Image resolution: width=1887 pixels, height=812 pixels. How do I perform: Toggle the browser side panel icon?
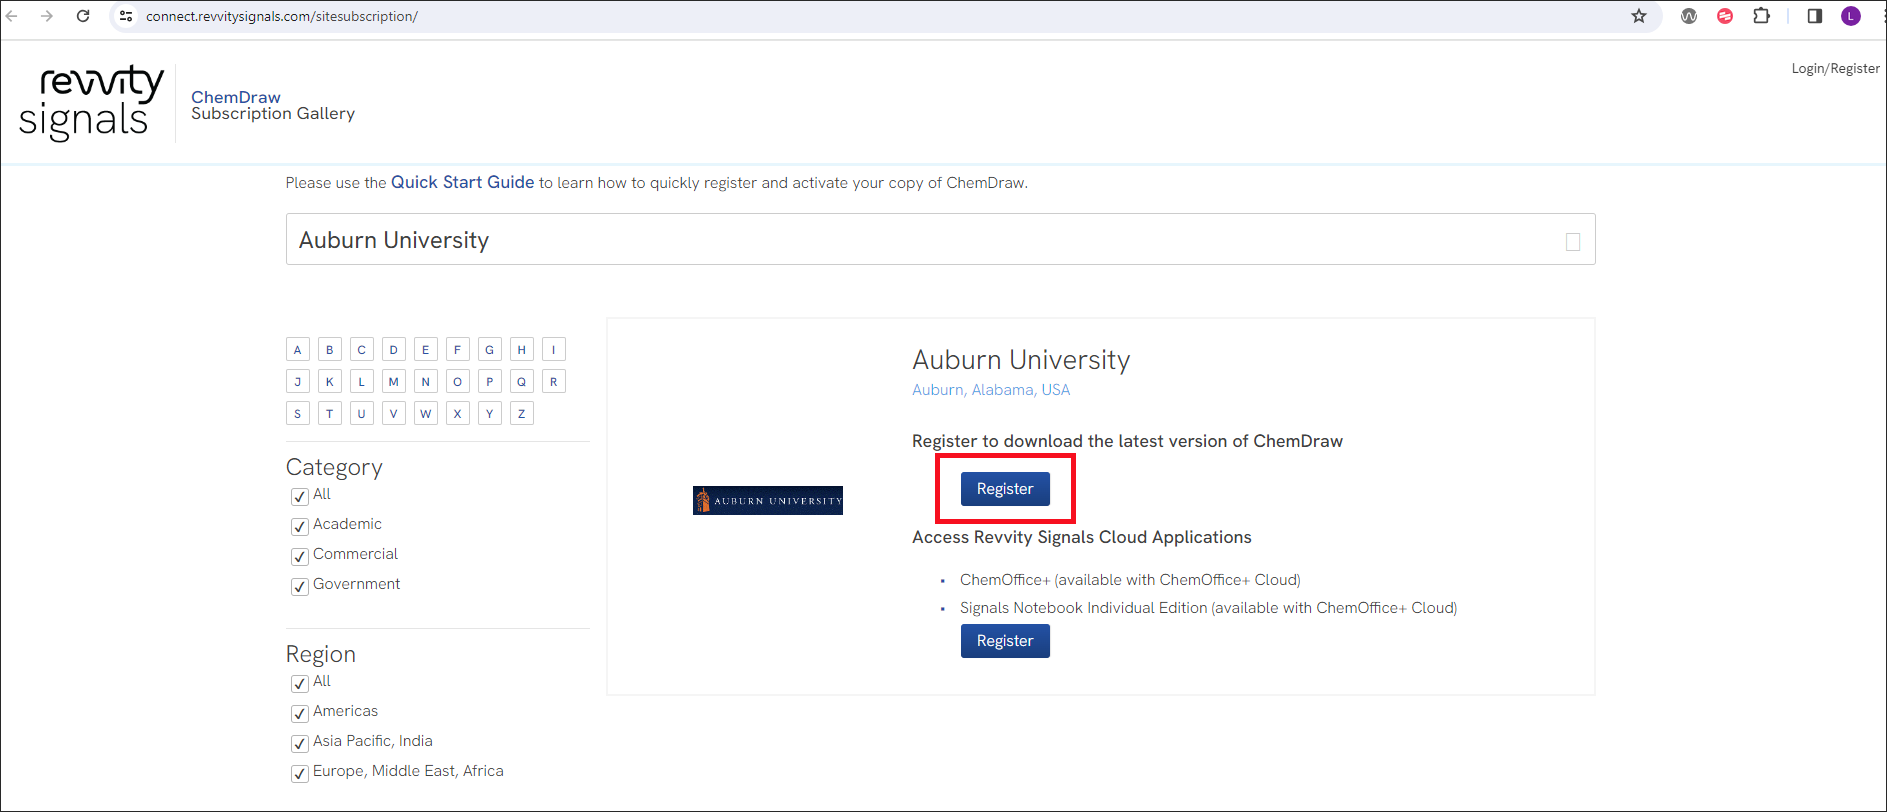point(1815,16)
